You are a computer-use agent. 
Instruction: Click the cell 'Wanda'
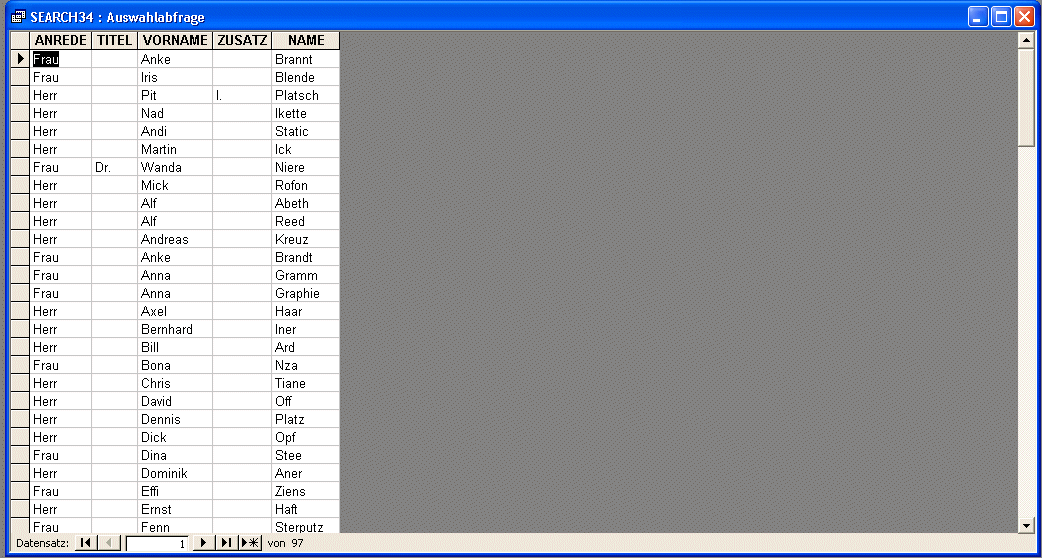click(x=175, y=167)
